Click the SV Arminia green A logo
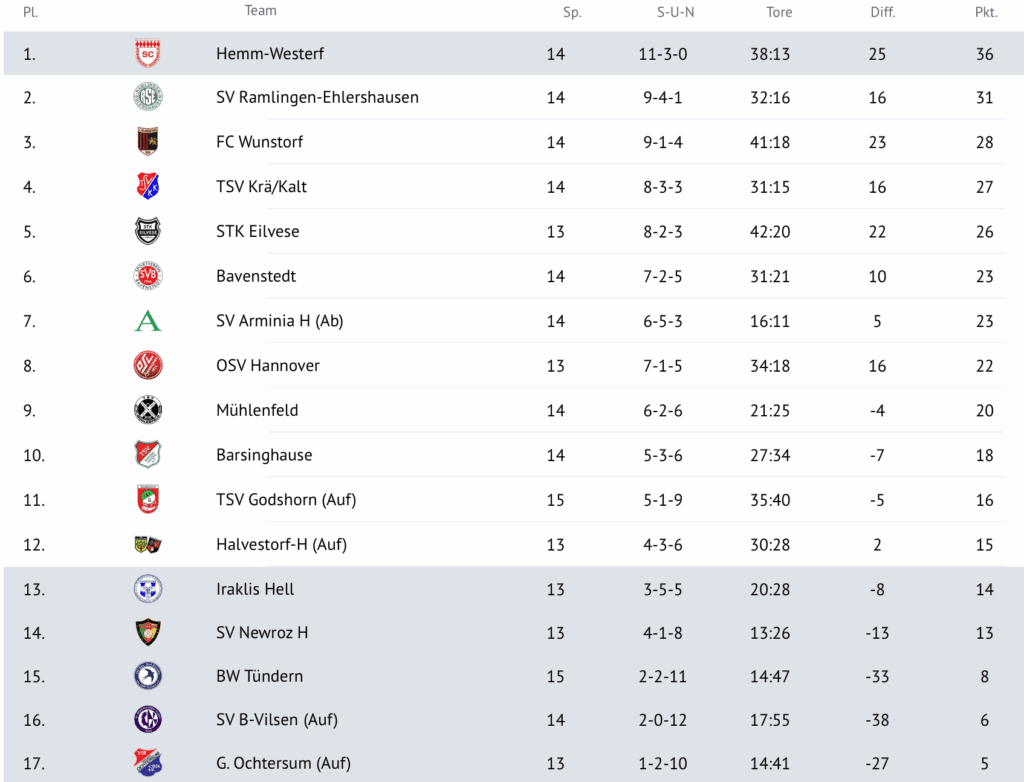 pyautogui.click(x=148, y=321)
